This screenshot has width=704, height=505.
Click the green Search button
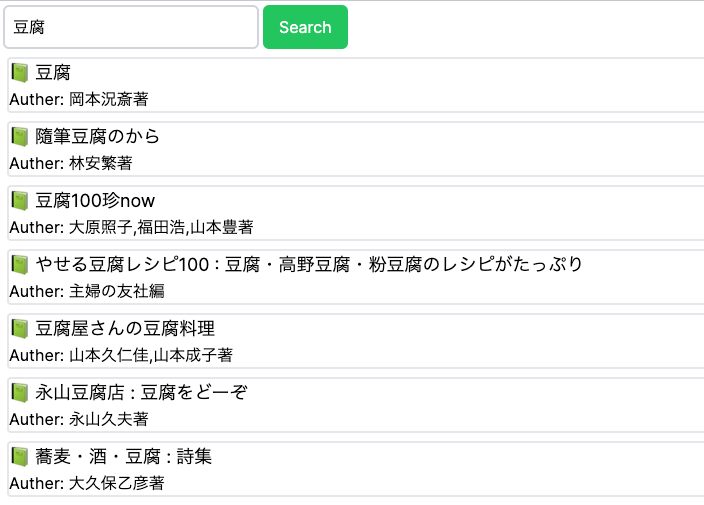click(305, 27)
